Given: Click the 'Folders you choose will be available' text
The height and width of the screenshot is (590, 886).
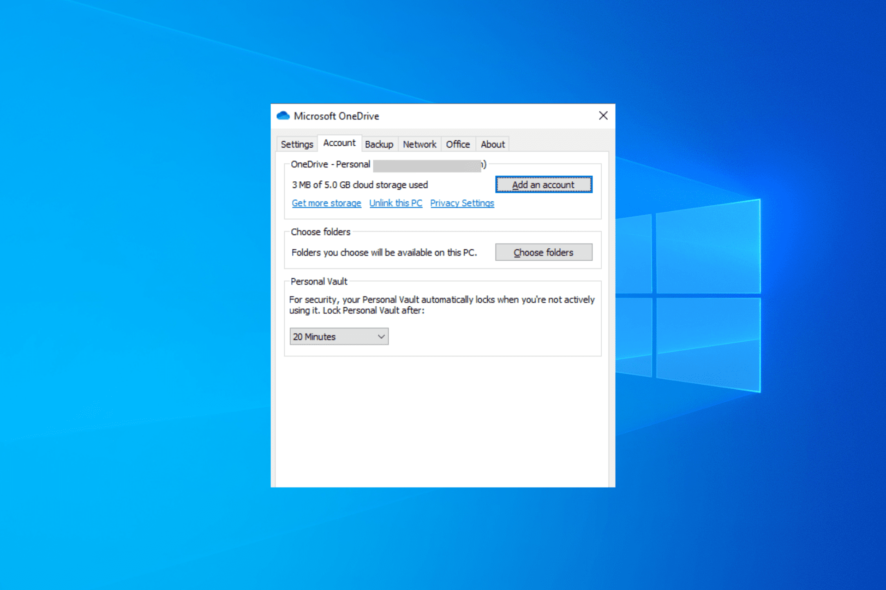Looking at the screenshot, I should click(x=384, y=253).
